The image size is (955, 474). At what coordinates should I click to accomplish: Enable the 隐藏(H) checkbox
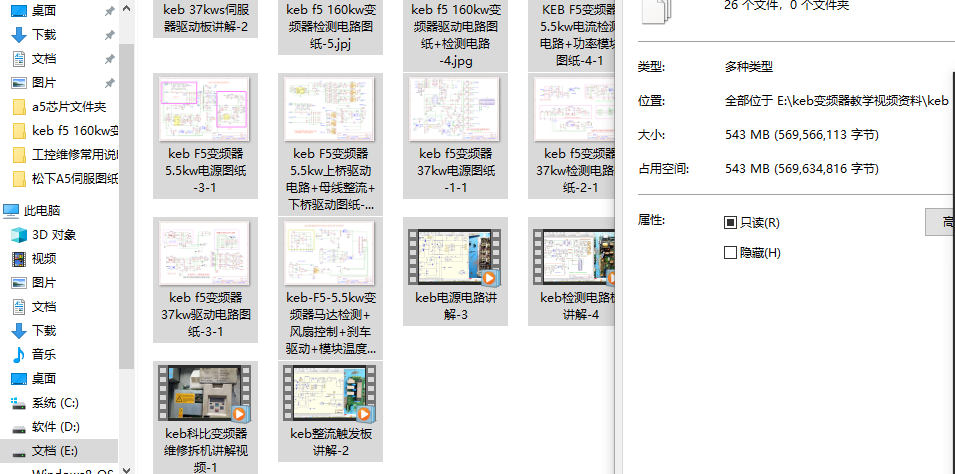point(730,253)
